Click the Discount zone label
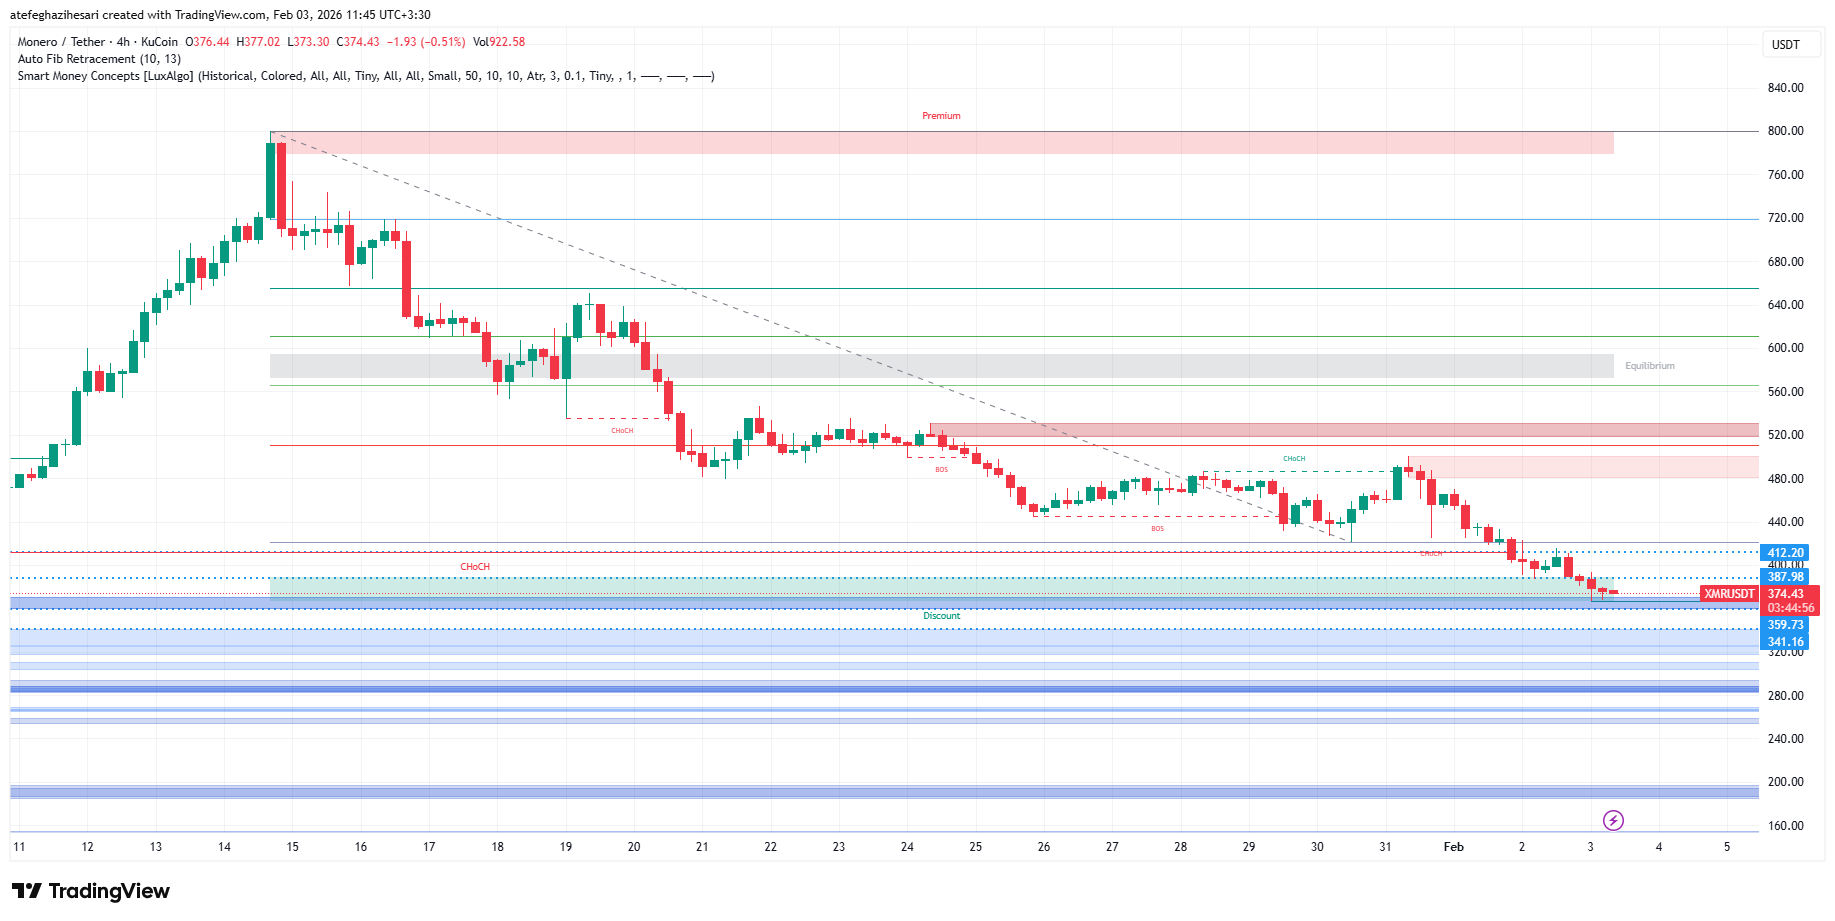This screenshot has width=1835, height=921. tap(941, 616)
